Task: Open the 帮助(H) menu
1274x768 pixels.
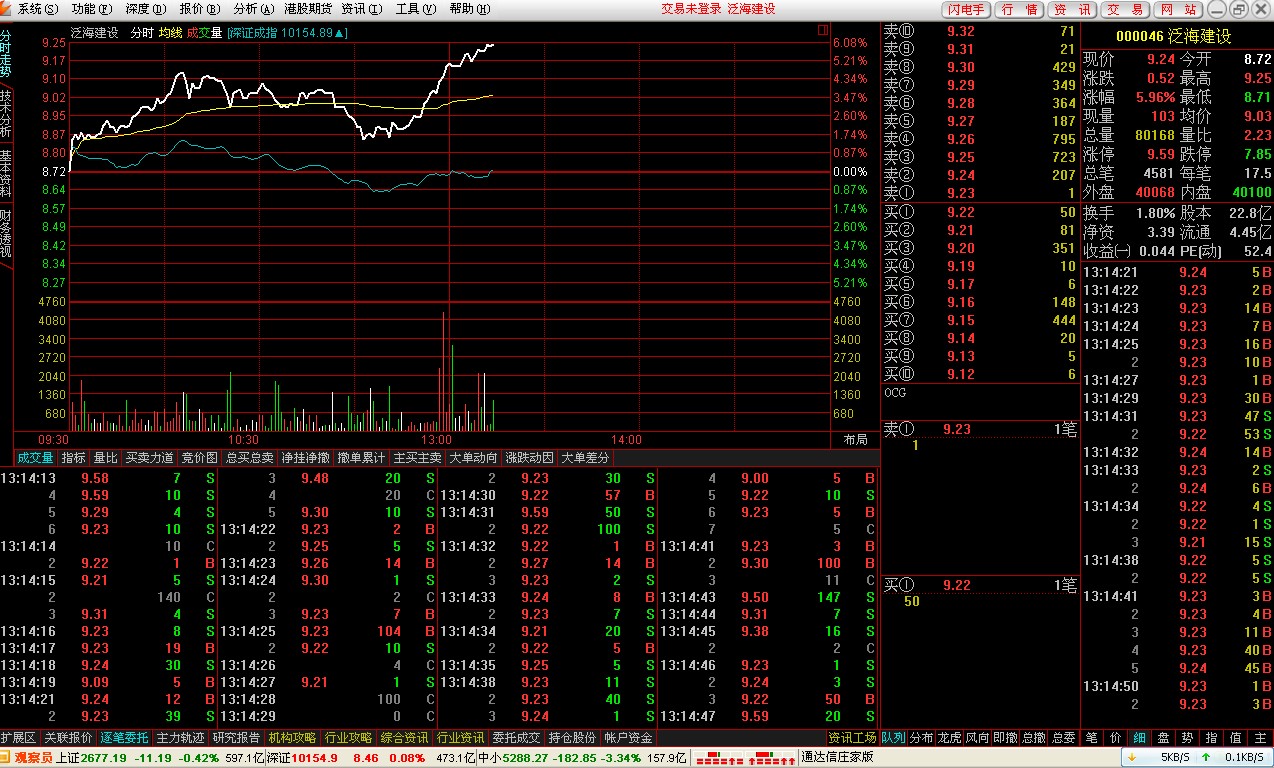Action: pyautogui.click(x=469, y=9)
